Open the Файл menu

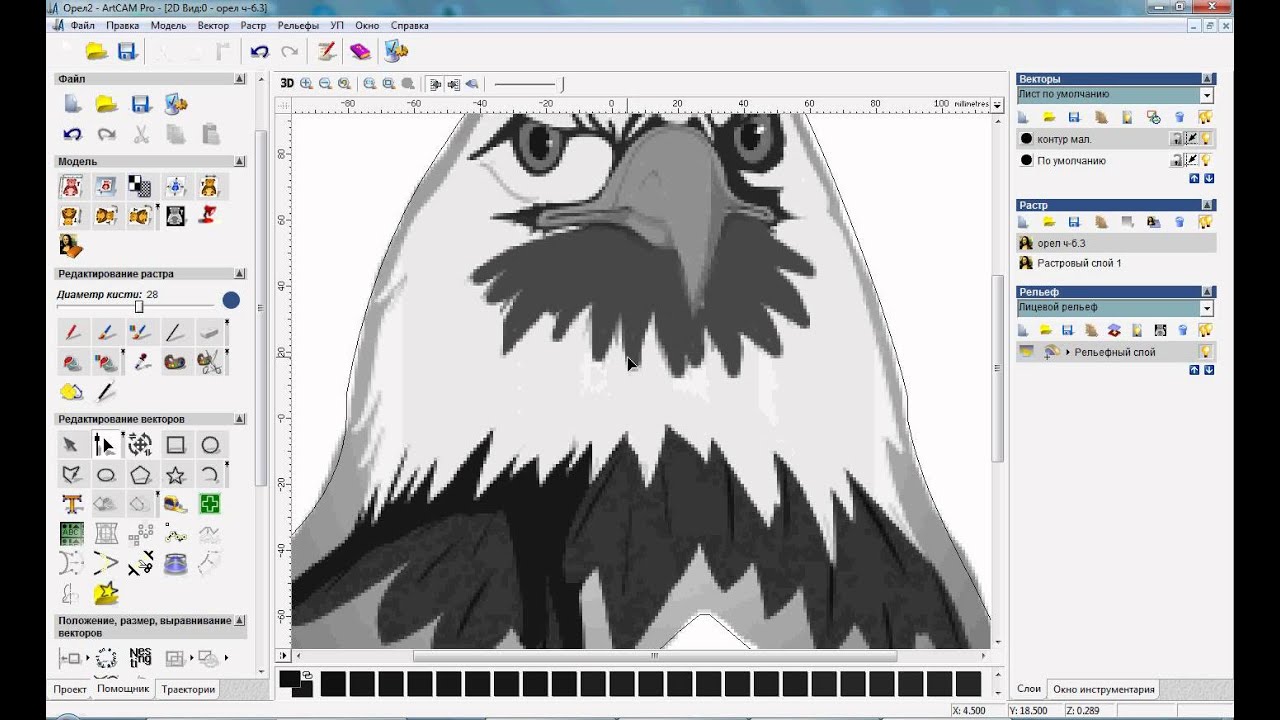pyautogui.click(x=83, y=25)
